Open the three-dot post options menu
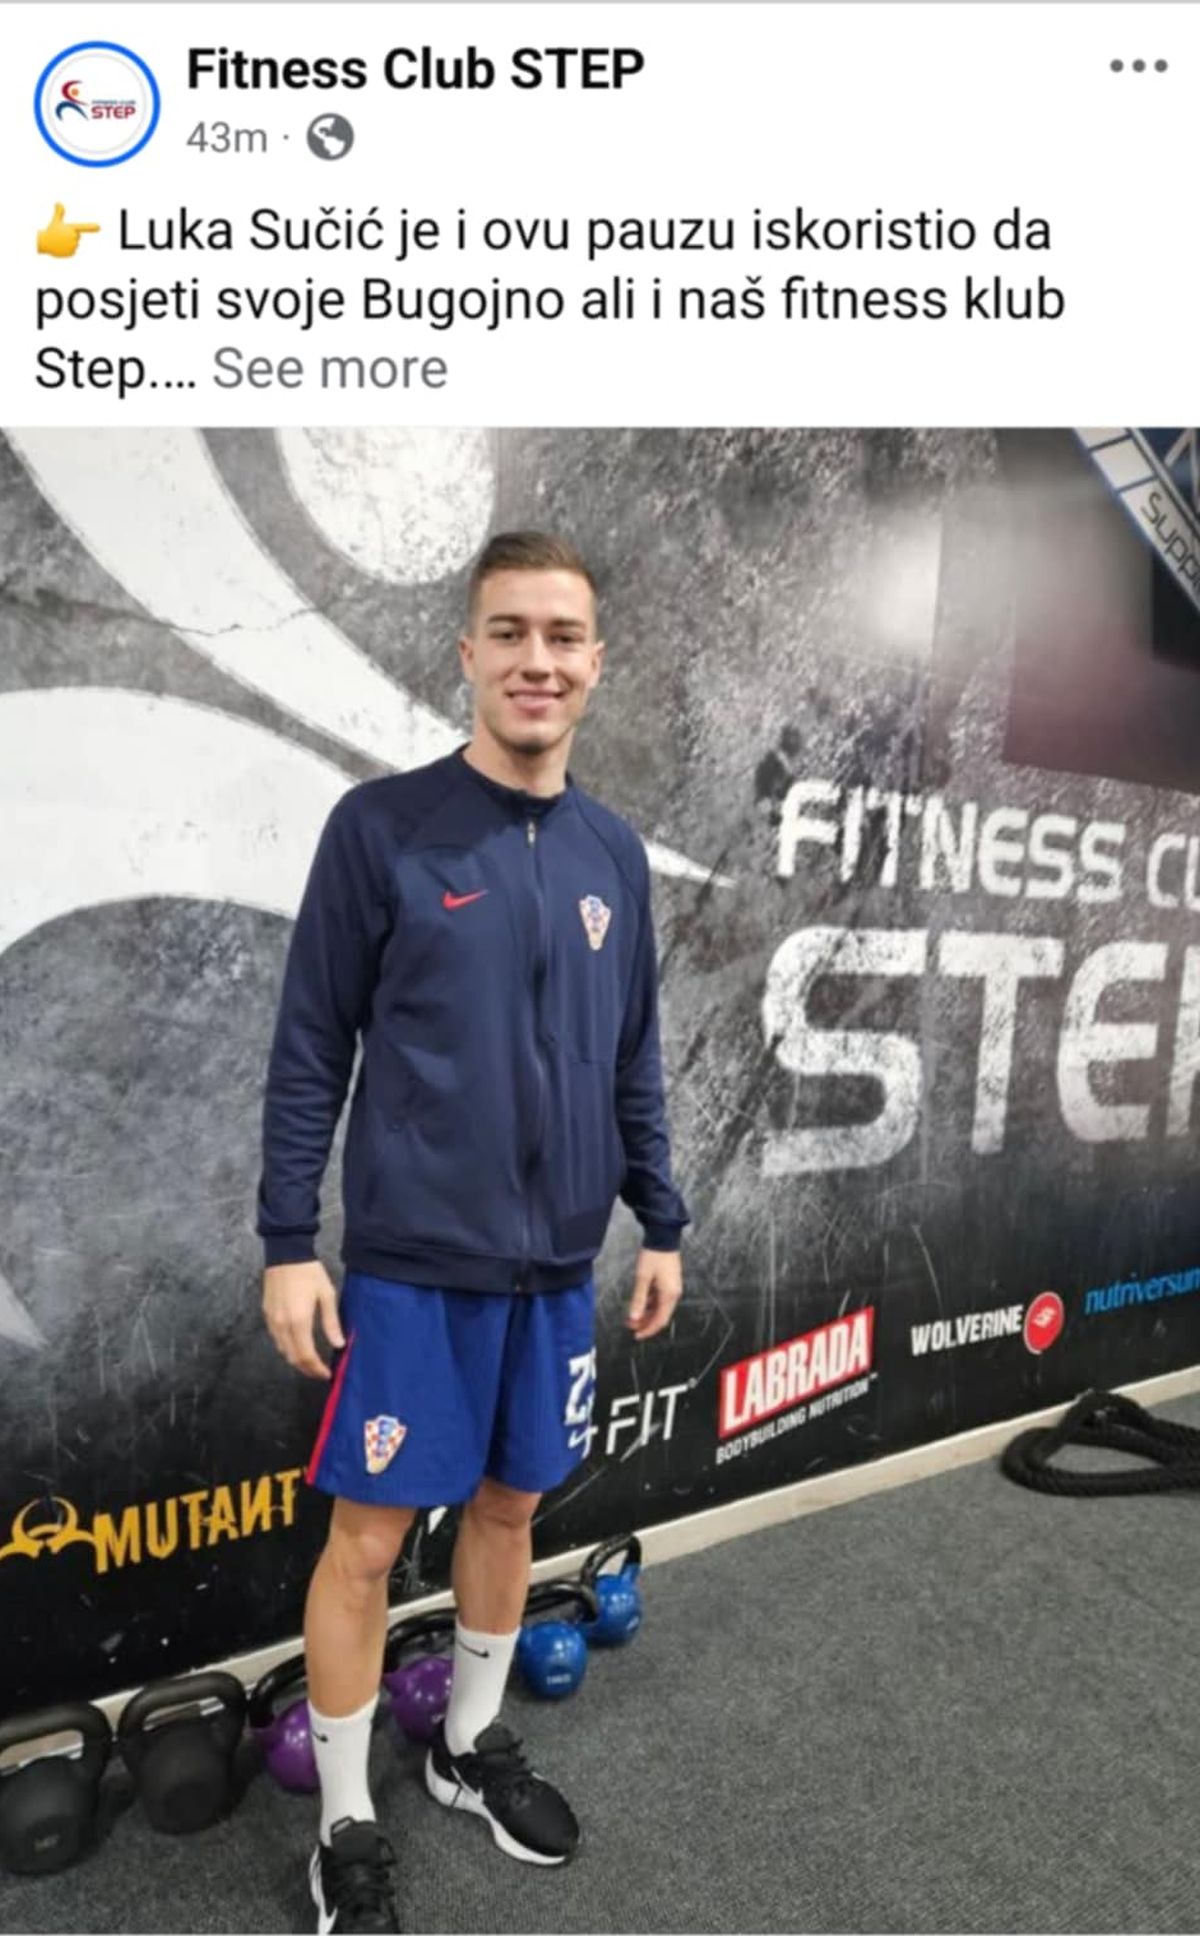The width and height of the screenshot is (1200, 1936). [x=1138, y=67]
